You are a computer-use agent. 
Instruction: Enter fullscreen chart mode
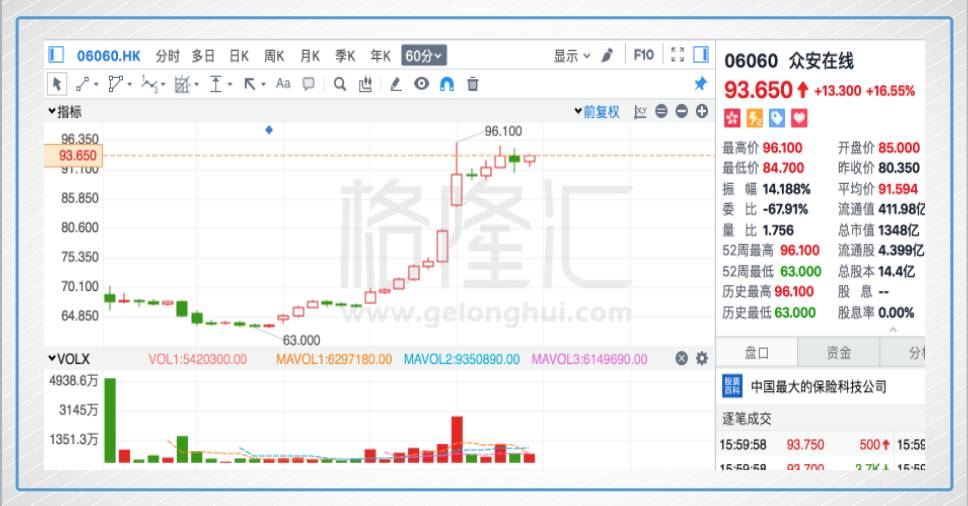tap(677, 55)
